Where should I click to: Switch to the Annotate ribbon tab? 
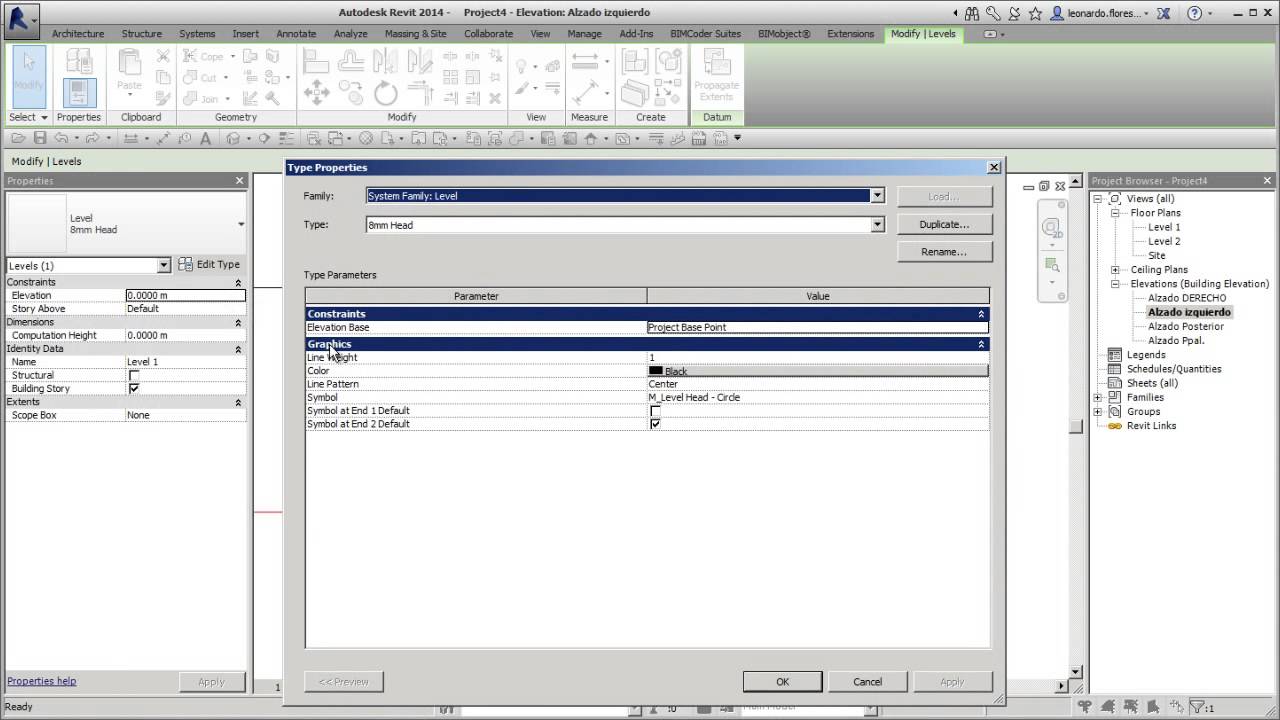point(296,33)
